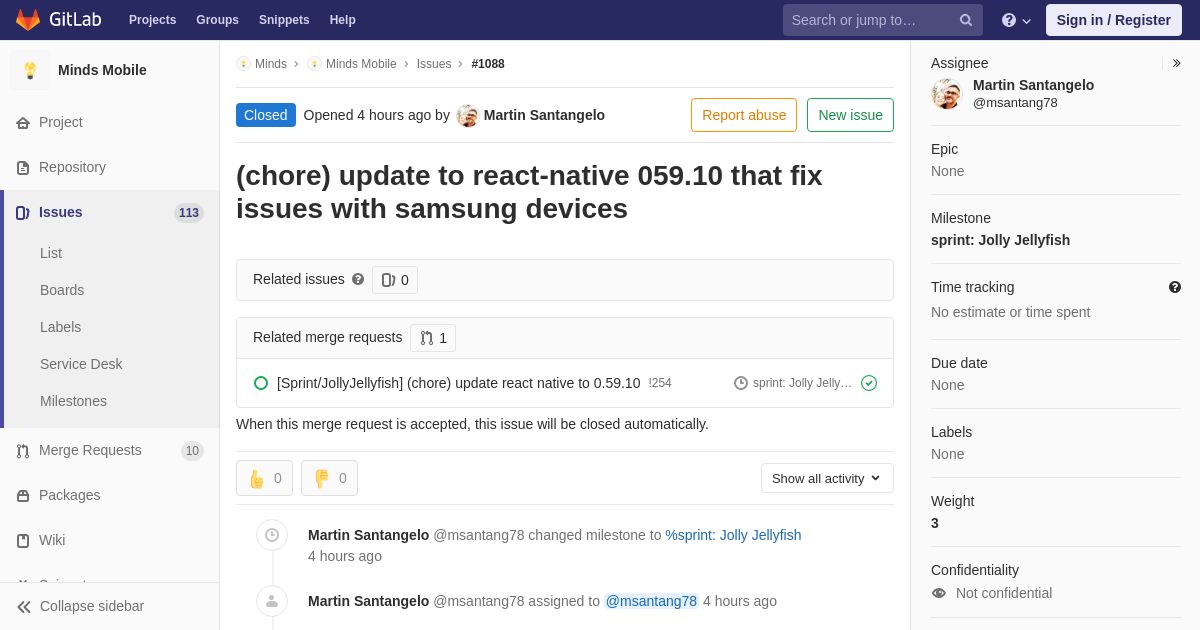The image size is (1200, 630).
Task: Click Weight value 3
Action: 935,523
